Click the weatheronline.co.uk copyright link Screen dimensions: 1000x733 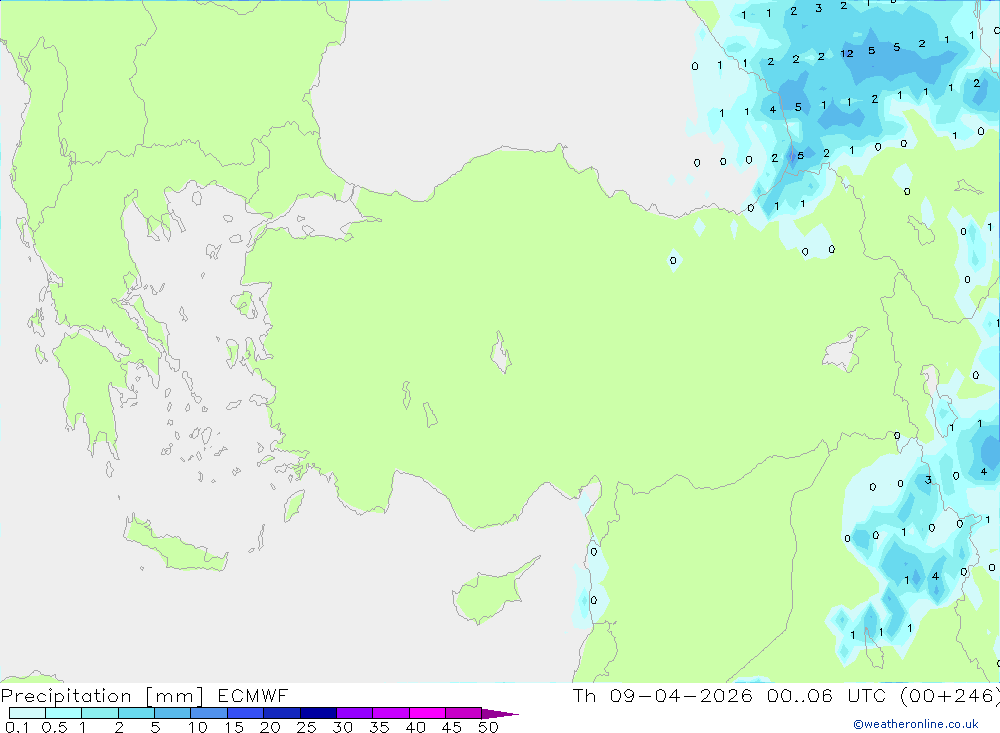point(916,724)
